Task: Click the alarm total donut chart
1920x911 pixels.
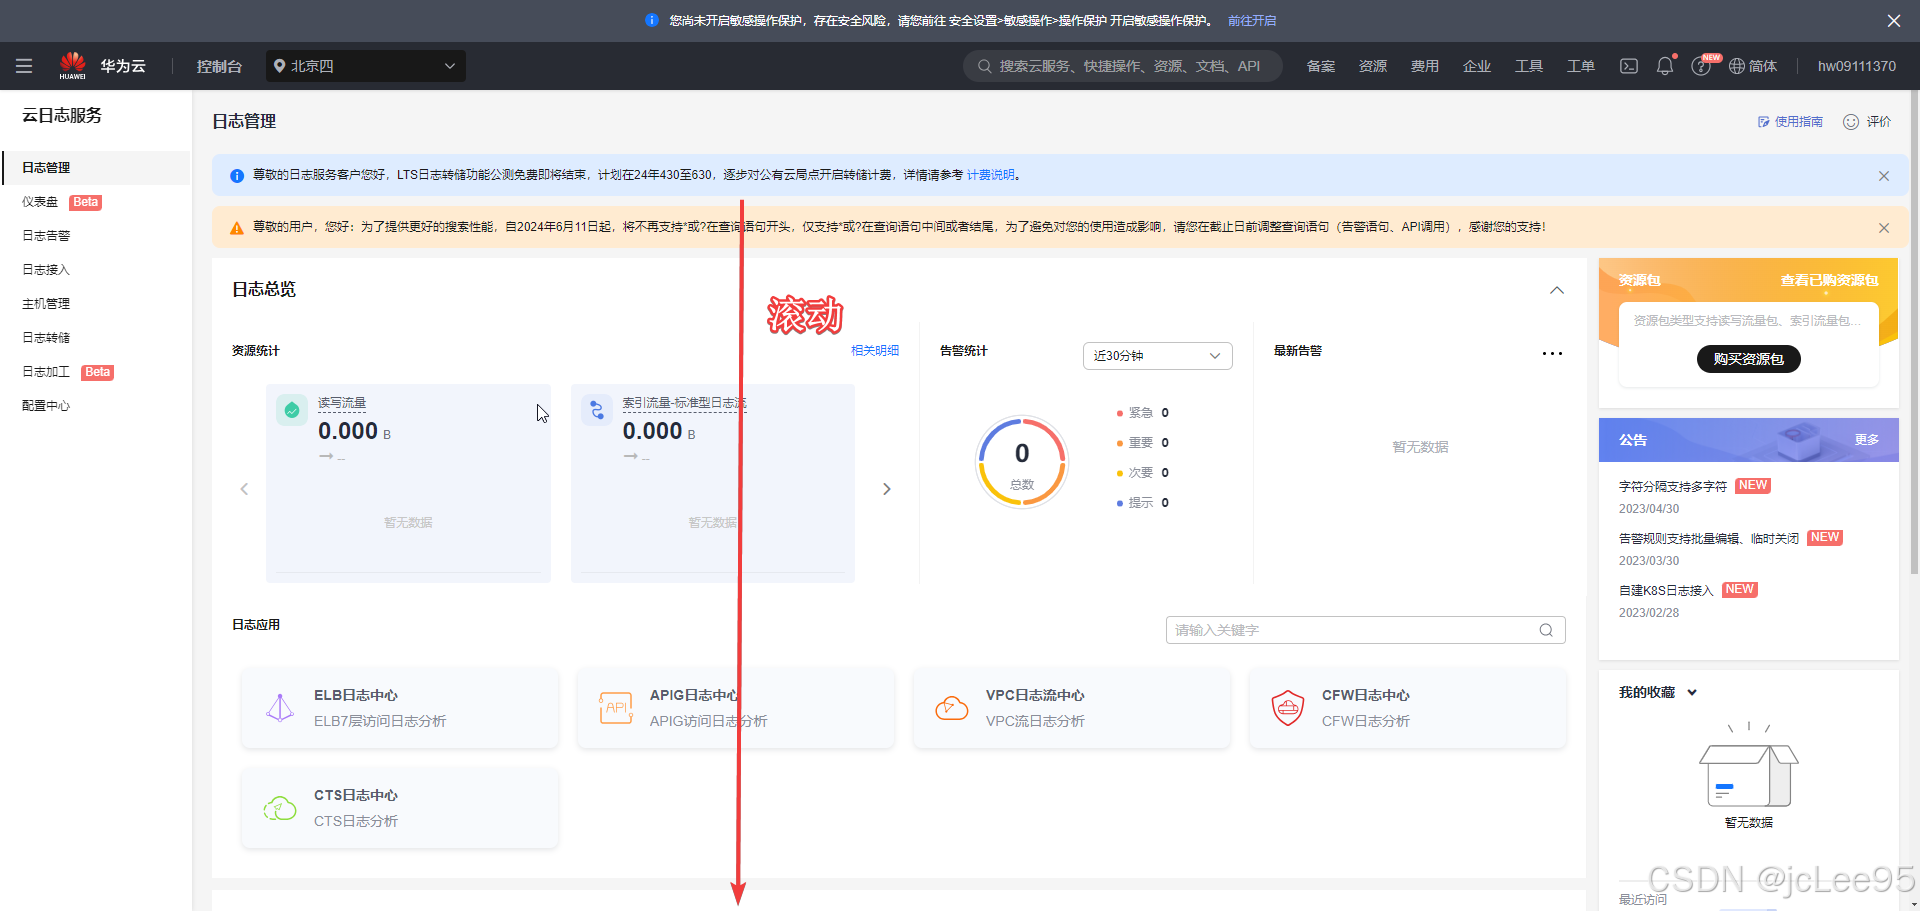Action: pyautogui.click(x=1022, y=462)
